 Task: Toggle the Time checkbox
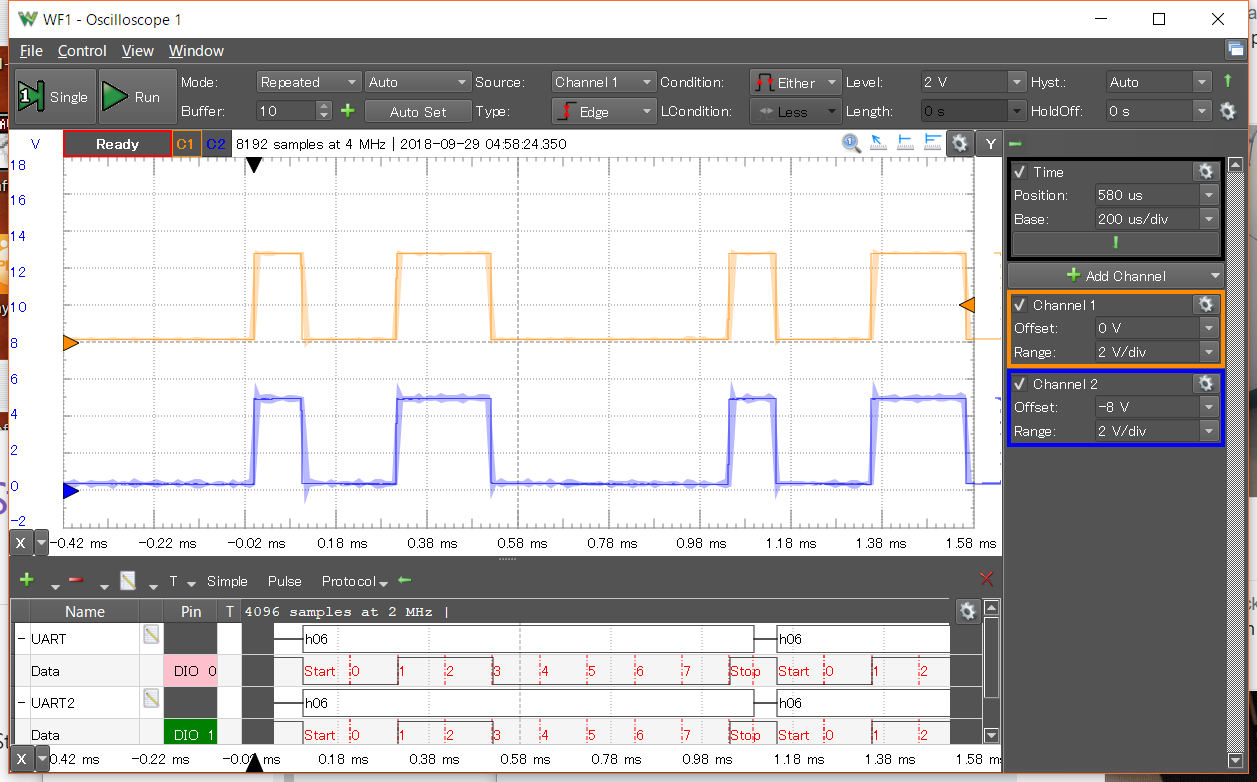click(x=1020, y=172)
